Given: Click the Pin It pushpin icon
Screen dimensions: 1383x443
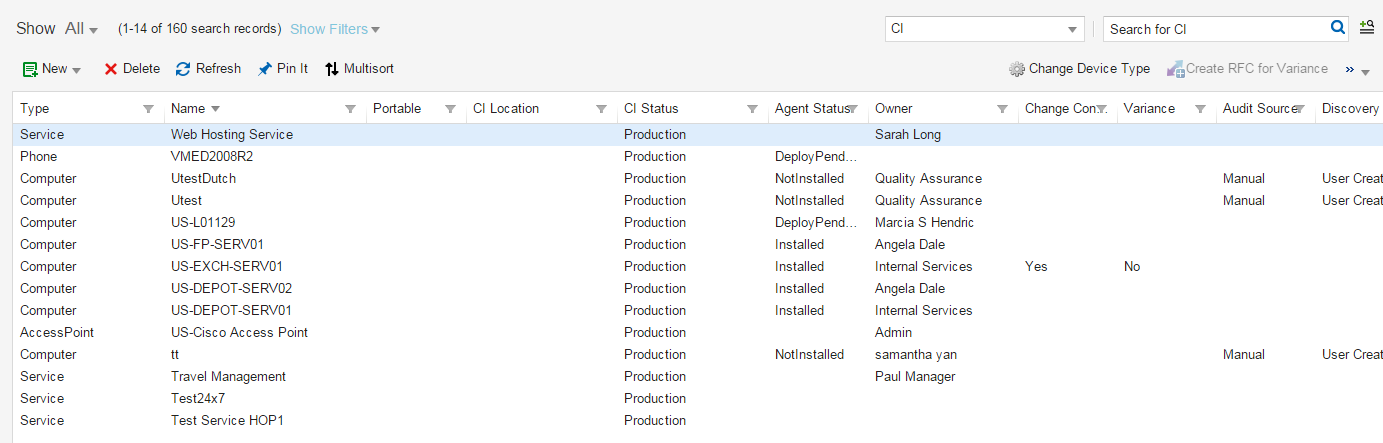Looking at the screenshot, I should 264,69.
